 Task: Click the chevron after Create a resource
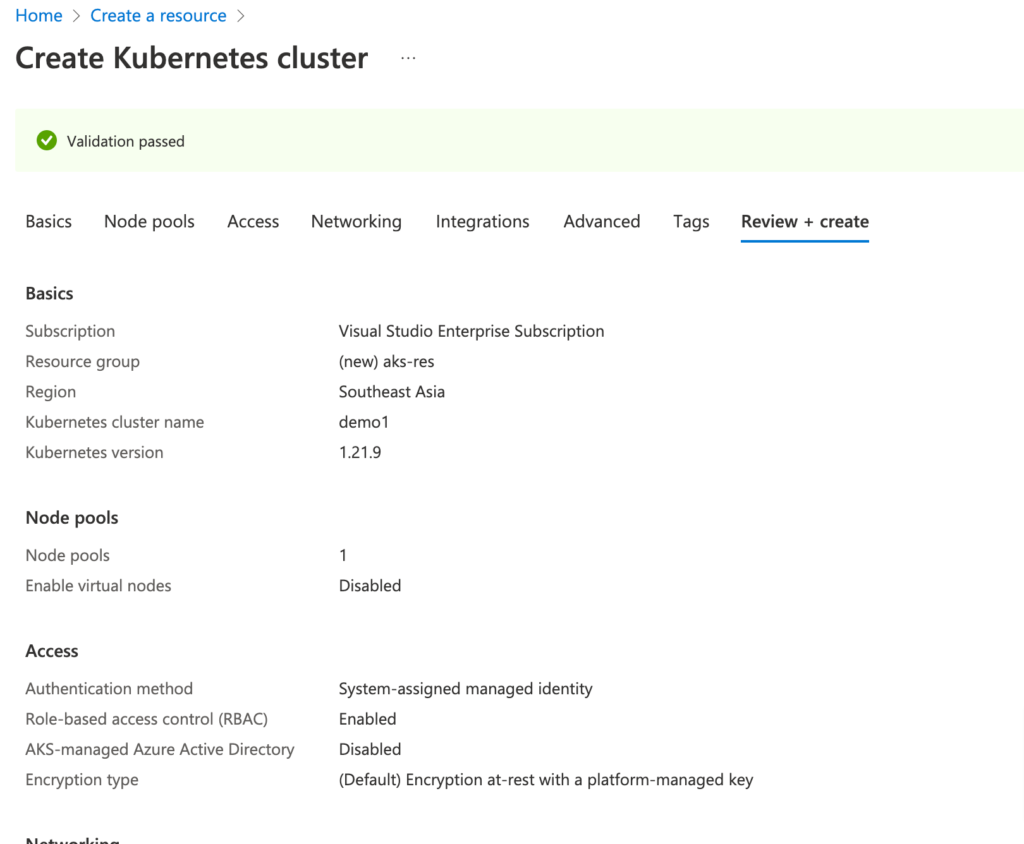click(x=240, y=15)
